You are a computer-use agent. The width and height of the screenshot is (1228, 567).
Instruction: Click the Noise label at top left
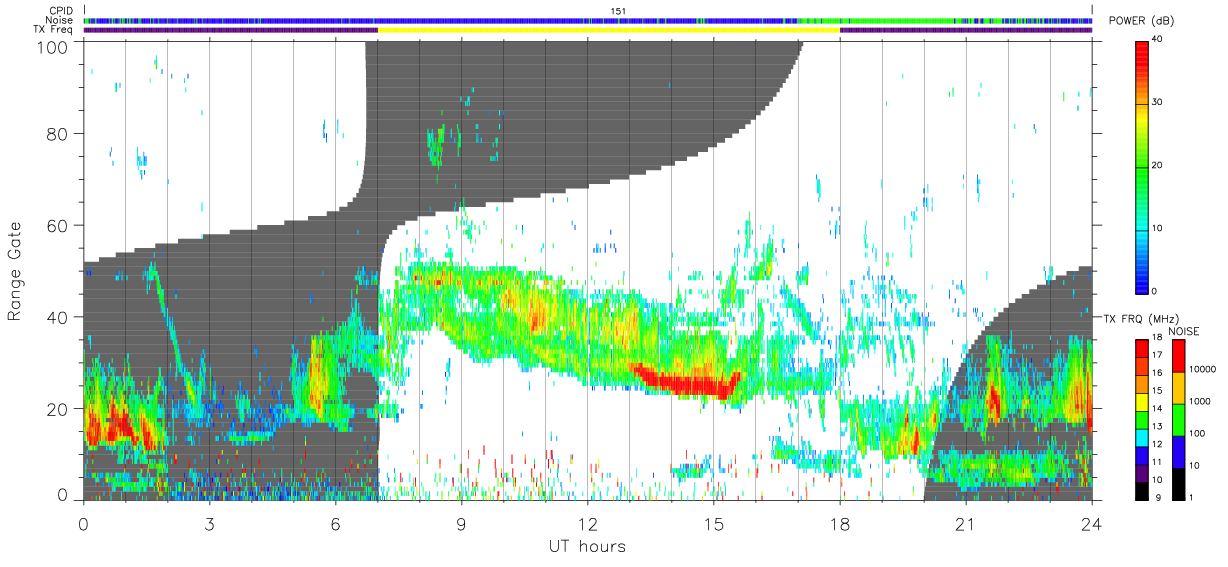pyautogui.click(x=59, y=20)
